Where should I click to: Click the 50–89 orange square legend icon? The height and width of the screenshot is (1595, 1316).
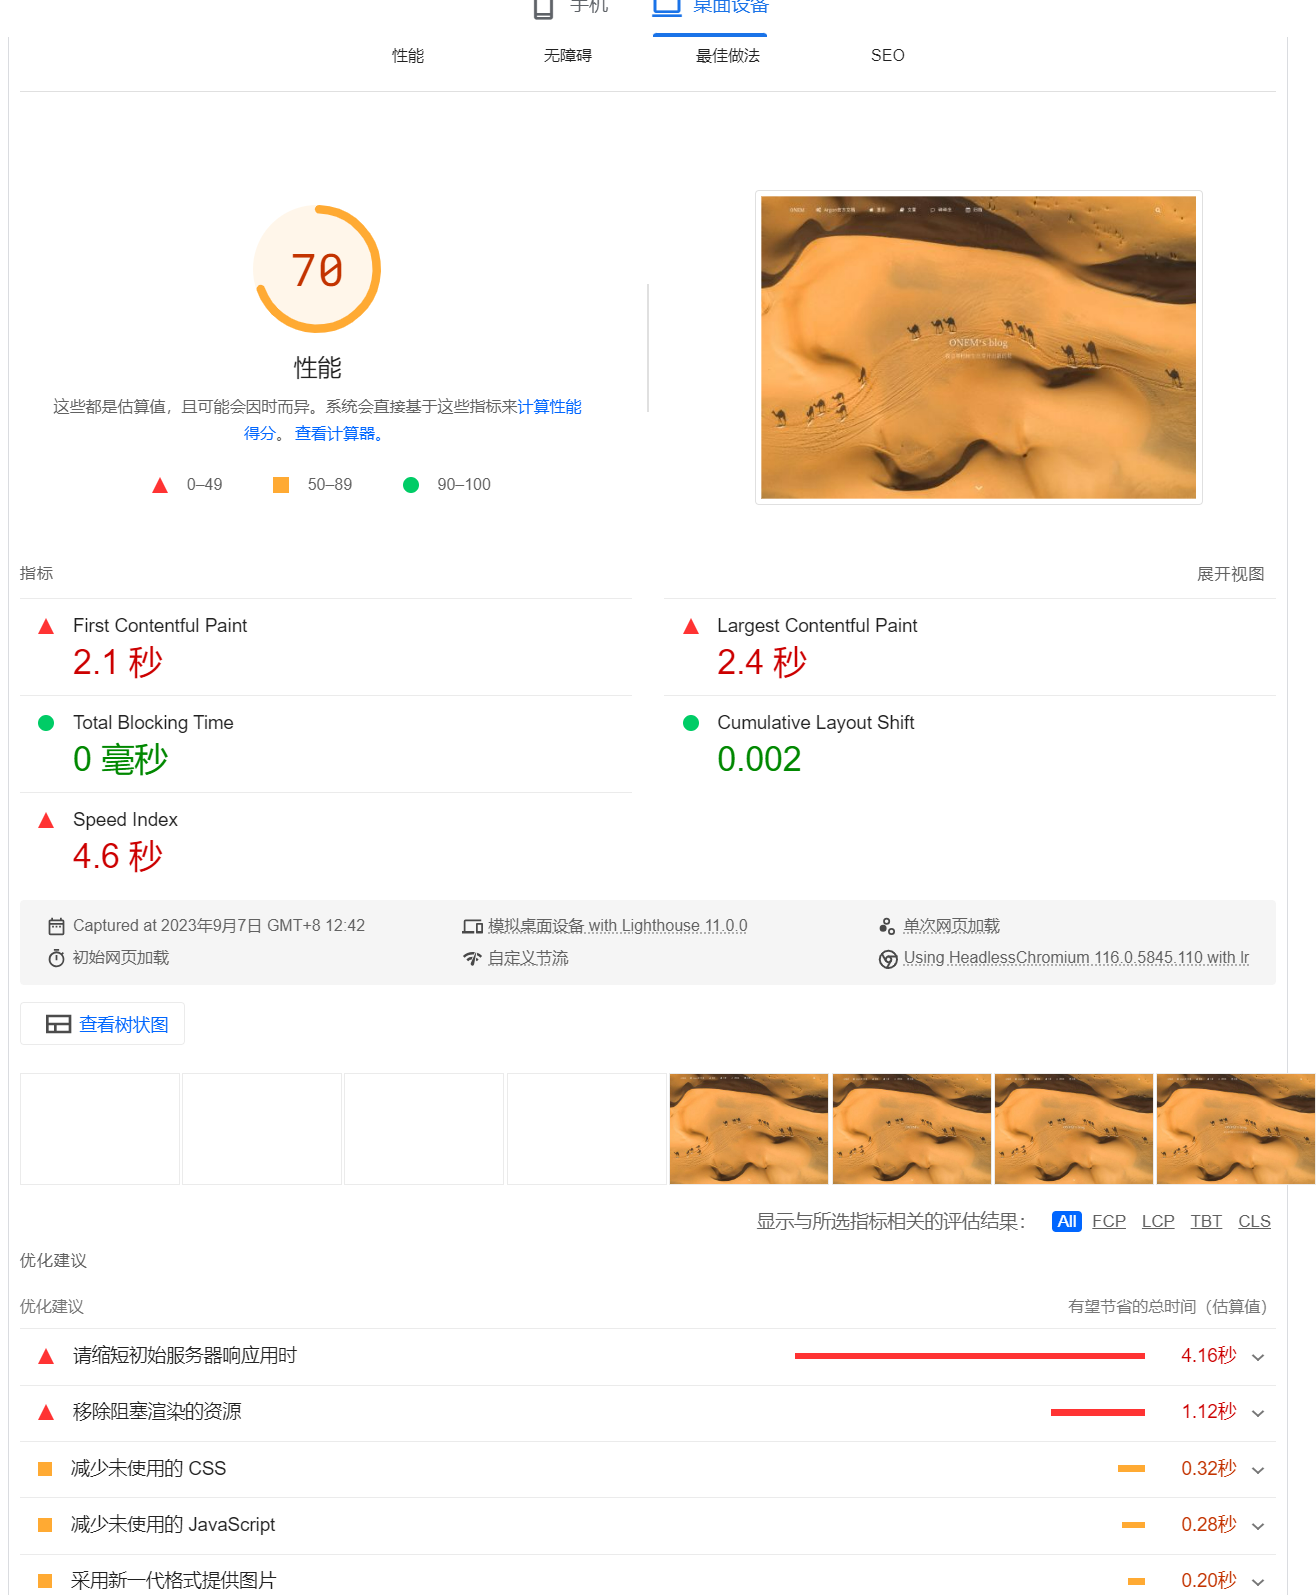pyautogui.click(x=281, y=485)
